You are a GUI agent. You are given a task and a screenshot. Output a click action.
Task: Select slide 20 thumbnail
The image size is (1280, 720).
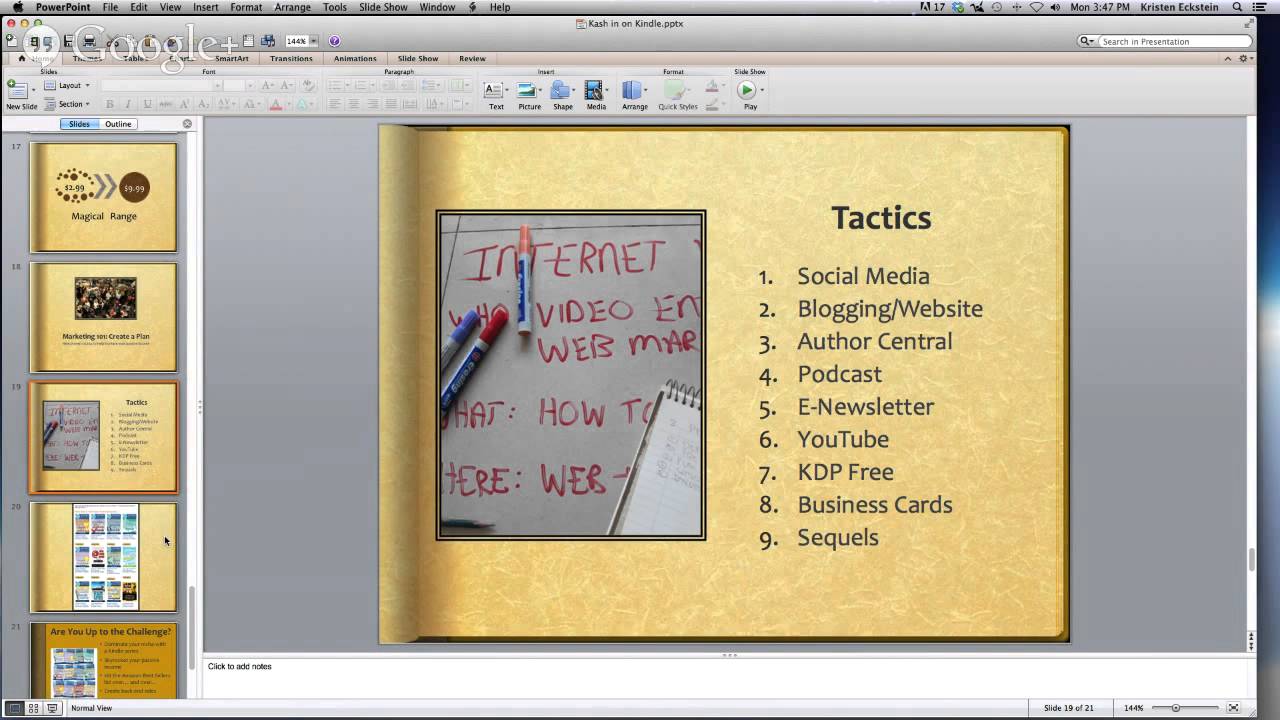point(103,557)
